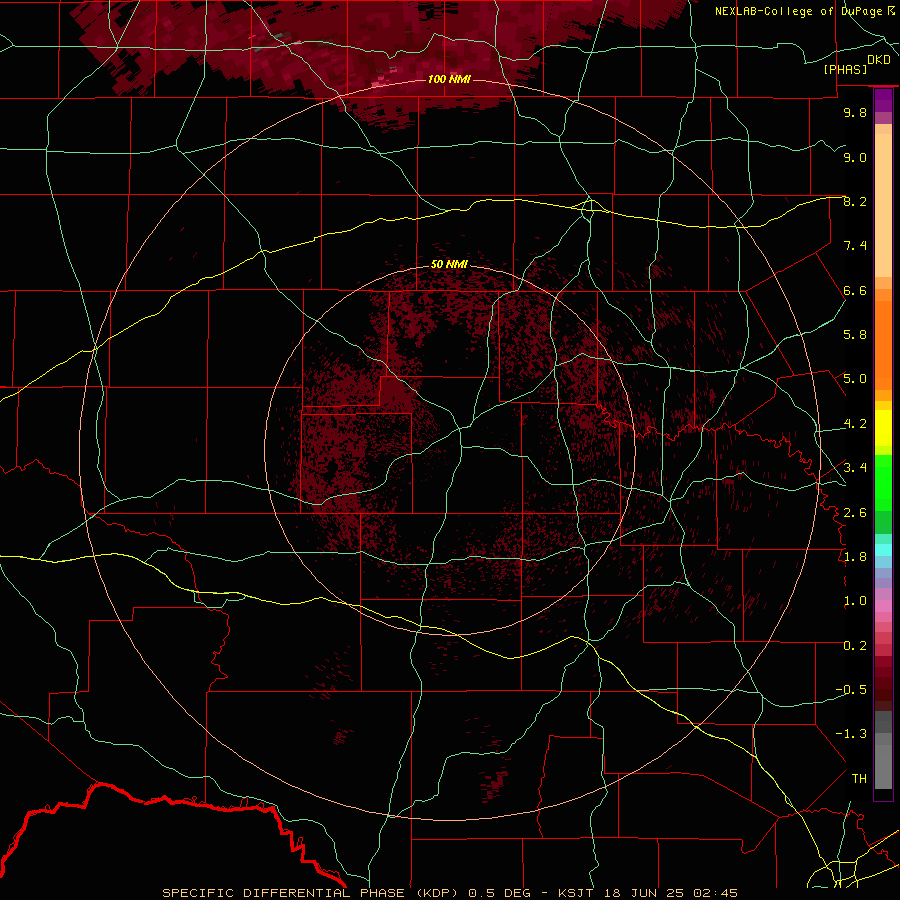Image resolution: width=900 pixels, height=900 pixels.
Task: Click the 100 NMI range ring label
Action: [x=449, y=79]
